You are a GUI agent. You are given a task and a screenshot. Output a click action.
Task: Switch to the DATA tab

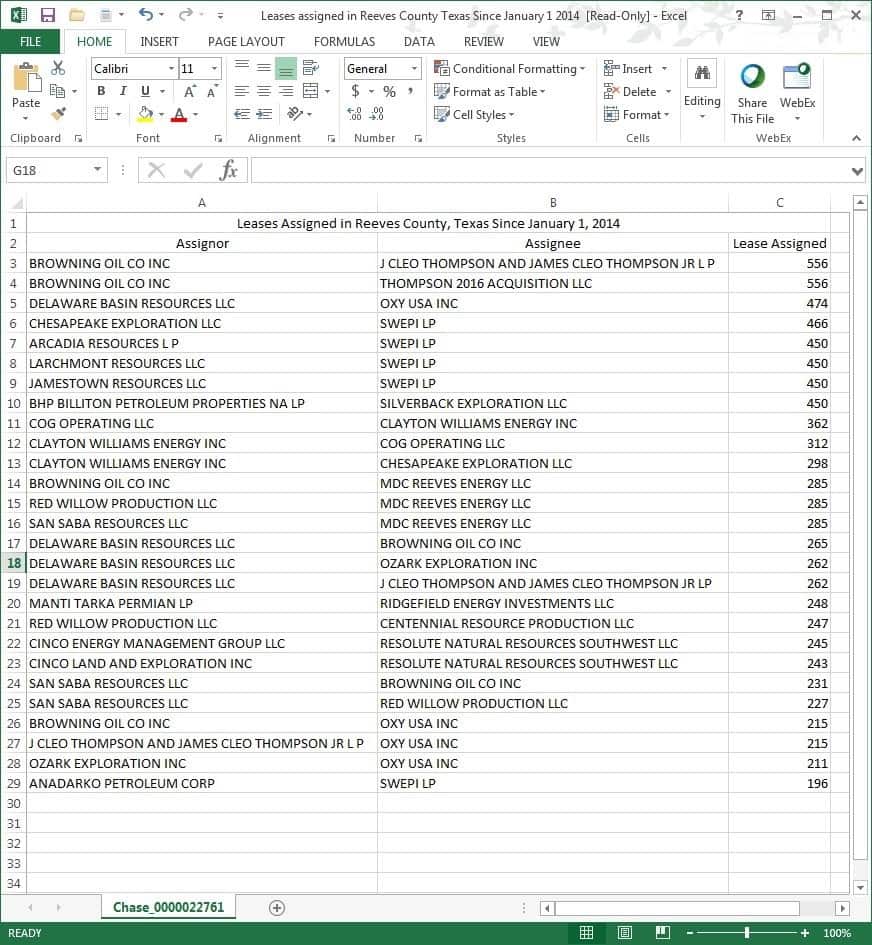pyautogui.click(x=419, y=41)
